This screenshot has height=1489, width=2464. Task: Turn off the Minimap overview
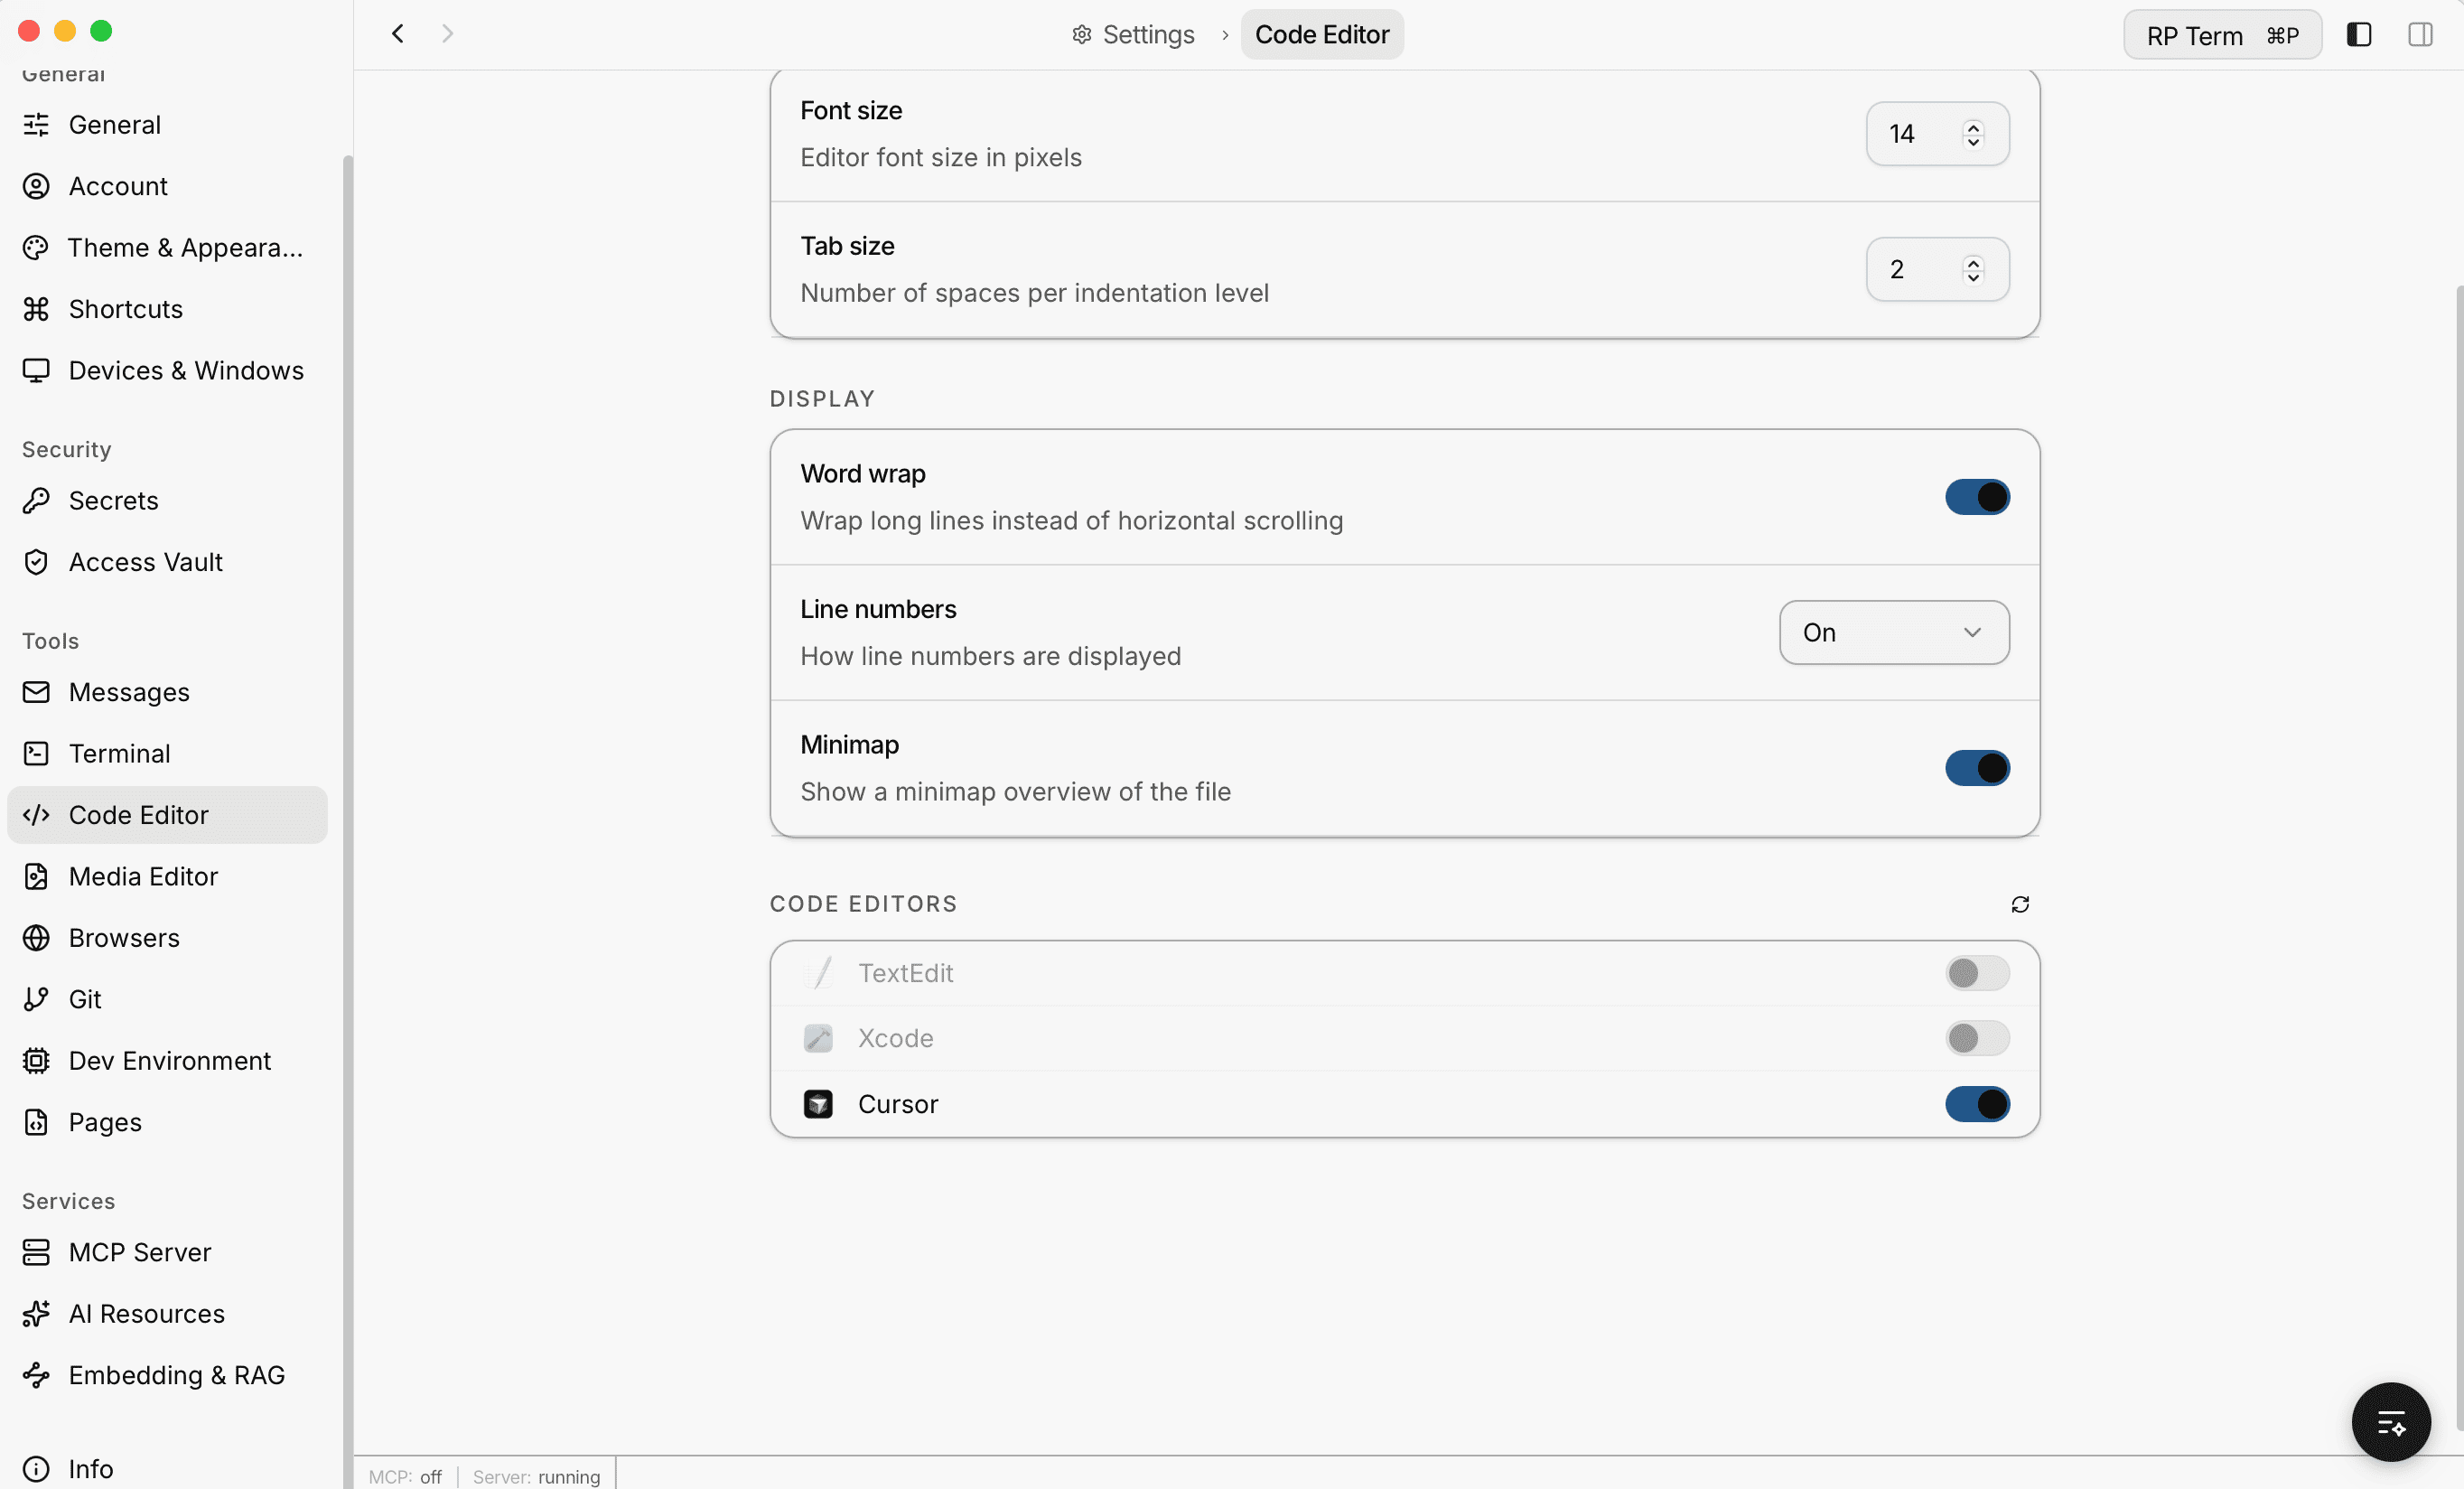[x=1978, y=768]
